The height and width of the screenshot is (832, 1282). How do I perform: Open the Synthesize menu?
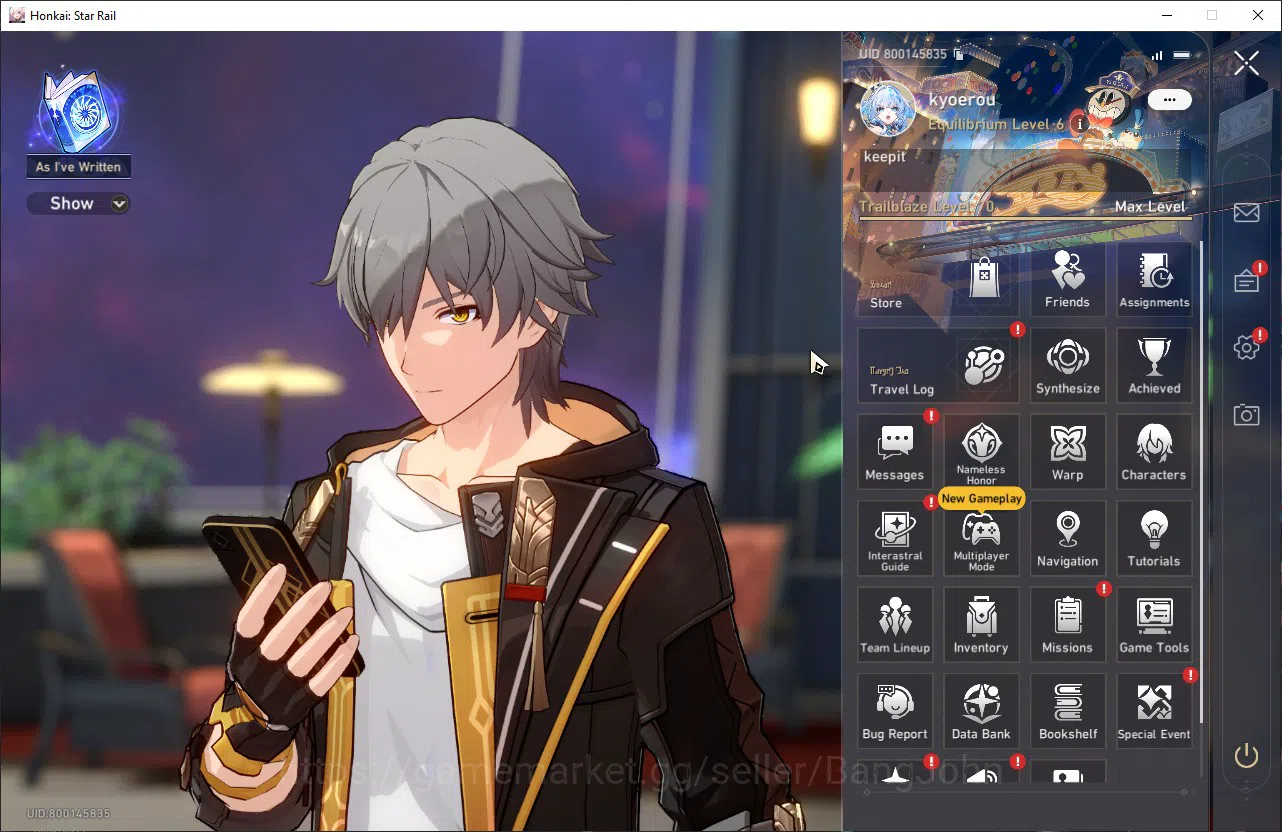pos(1067,366)
